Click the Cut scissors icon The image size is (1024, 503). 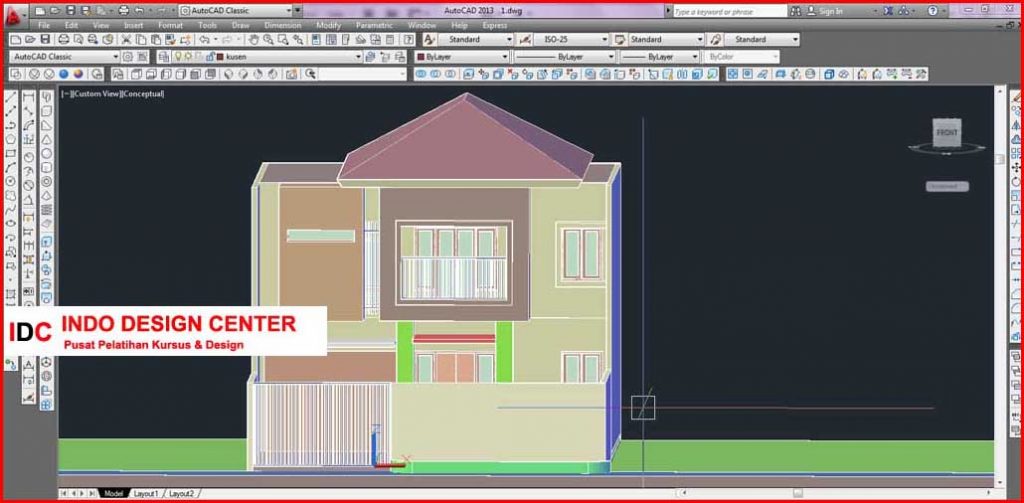coord(127,40)
